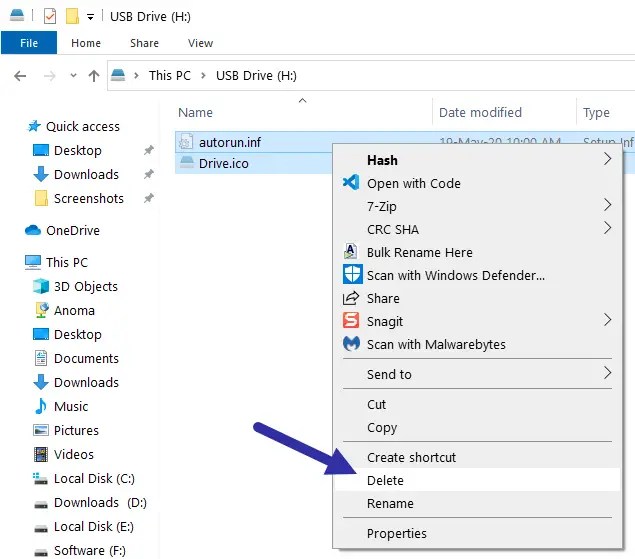Image resolution: width=635 pixels, height=559 pixels.
Task: Click the Share icon in context menu
Action: coord(351,298)
